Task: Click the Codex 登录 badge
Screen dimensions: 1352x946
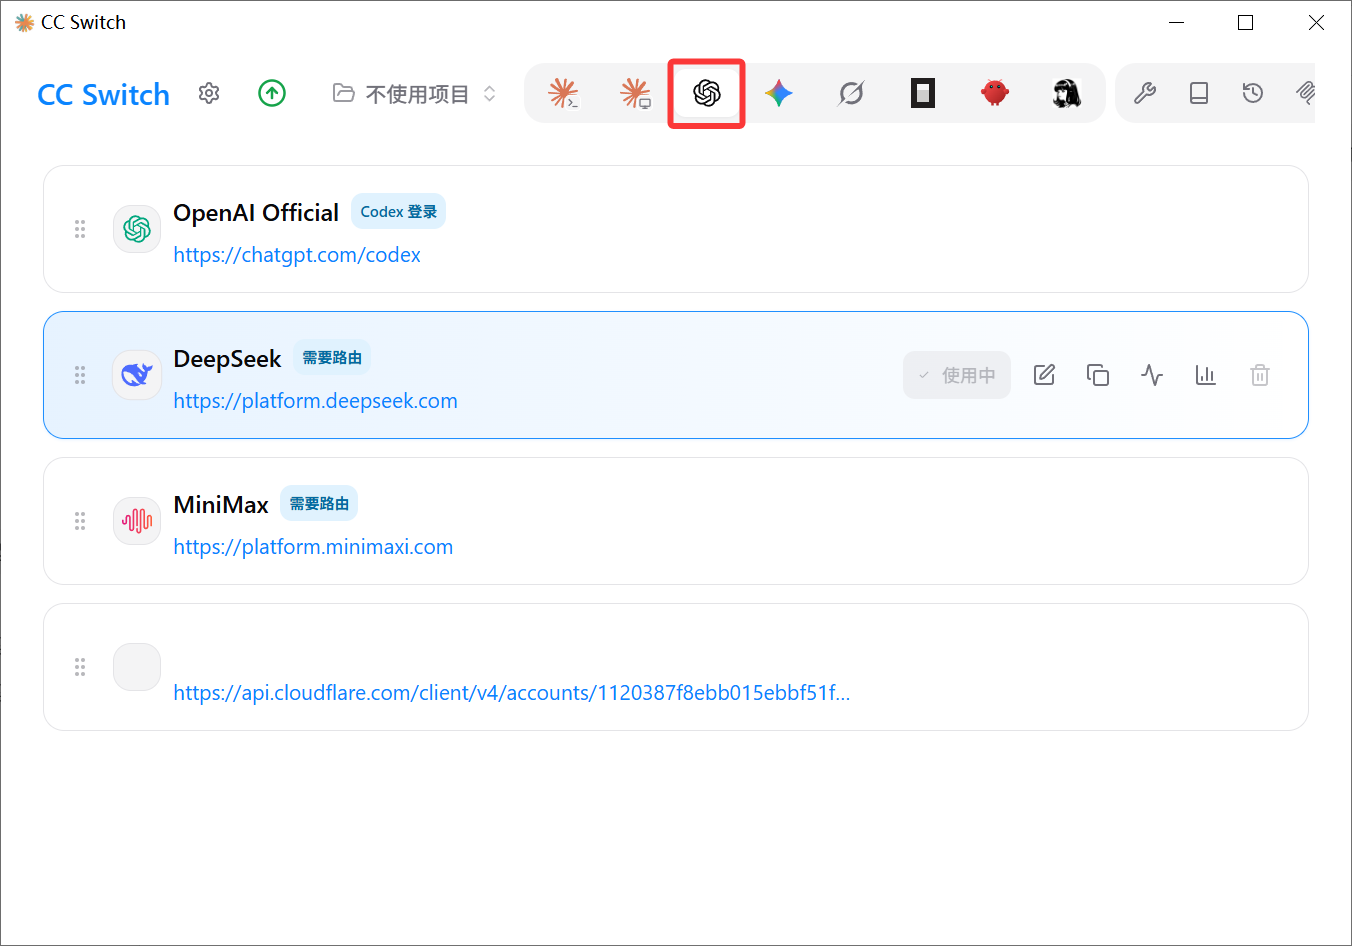Action: click(399, 212)
